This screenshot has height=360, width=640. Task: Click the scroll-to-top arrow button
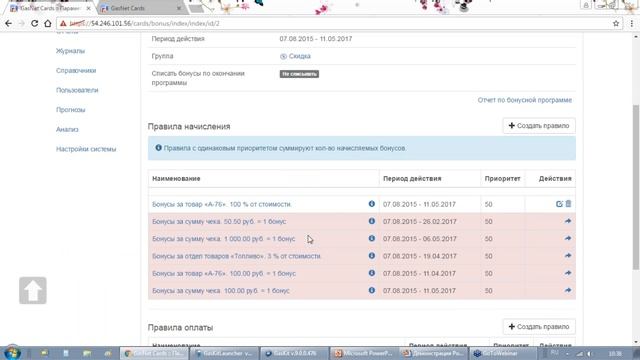(x=33, y=291)
